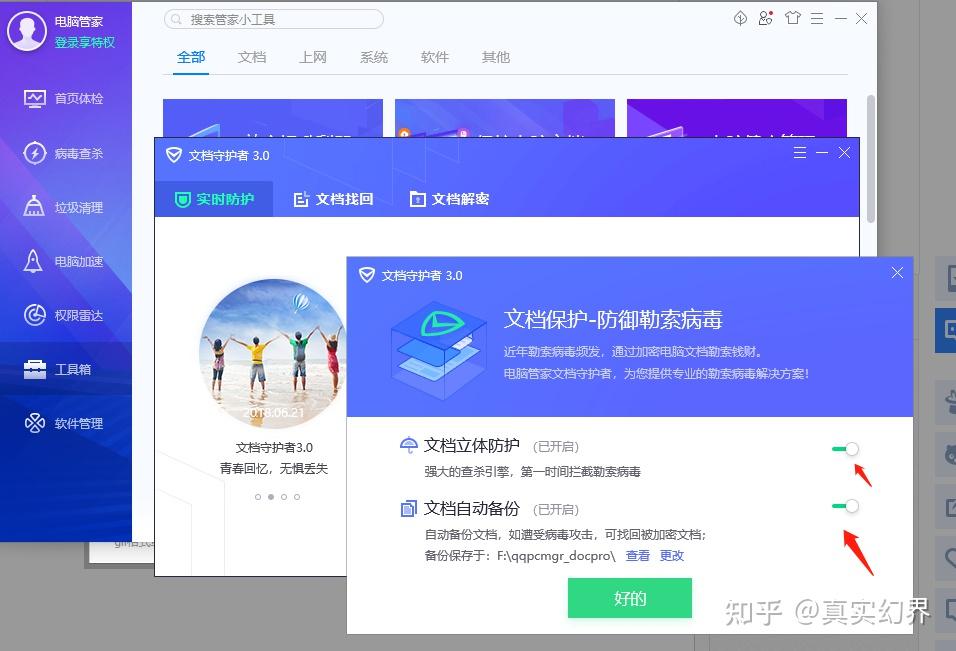Select the fourth carousel dot
The width and height of the screenshot is (956, 651).
pos(297,497)
